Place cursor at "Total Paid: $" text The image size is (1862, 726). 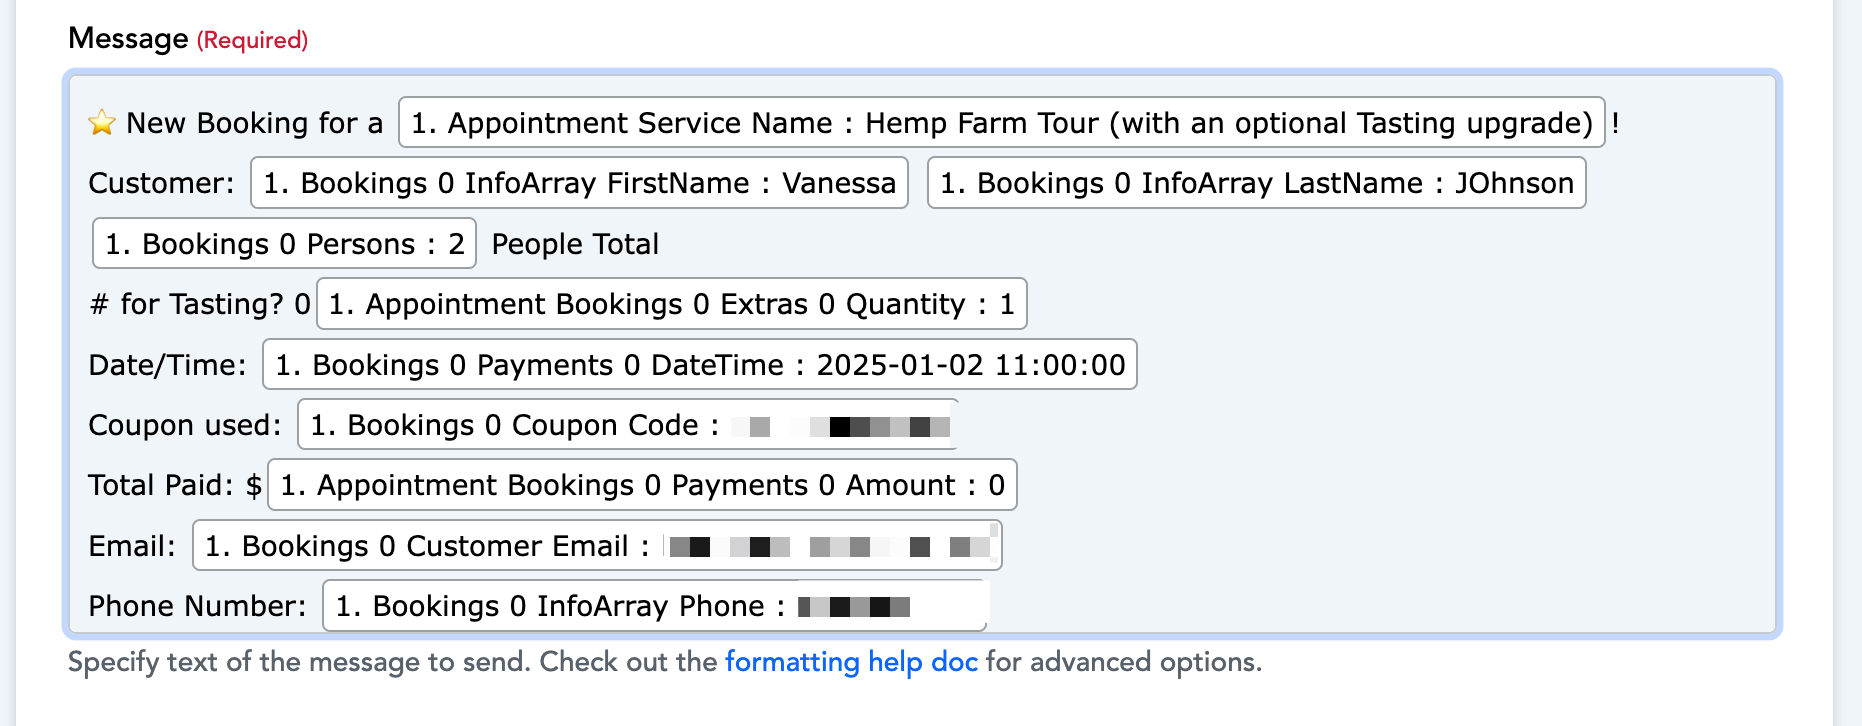click(x=175, y=485)
